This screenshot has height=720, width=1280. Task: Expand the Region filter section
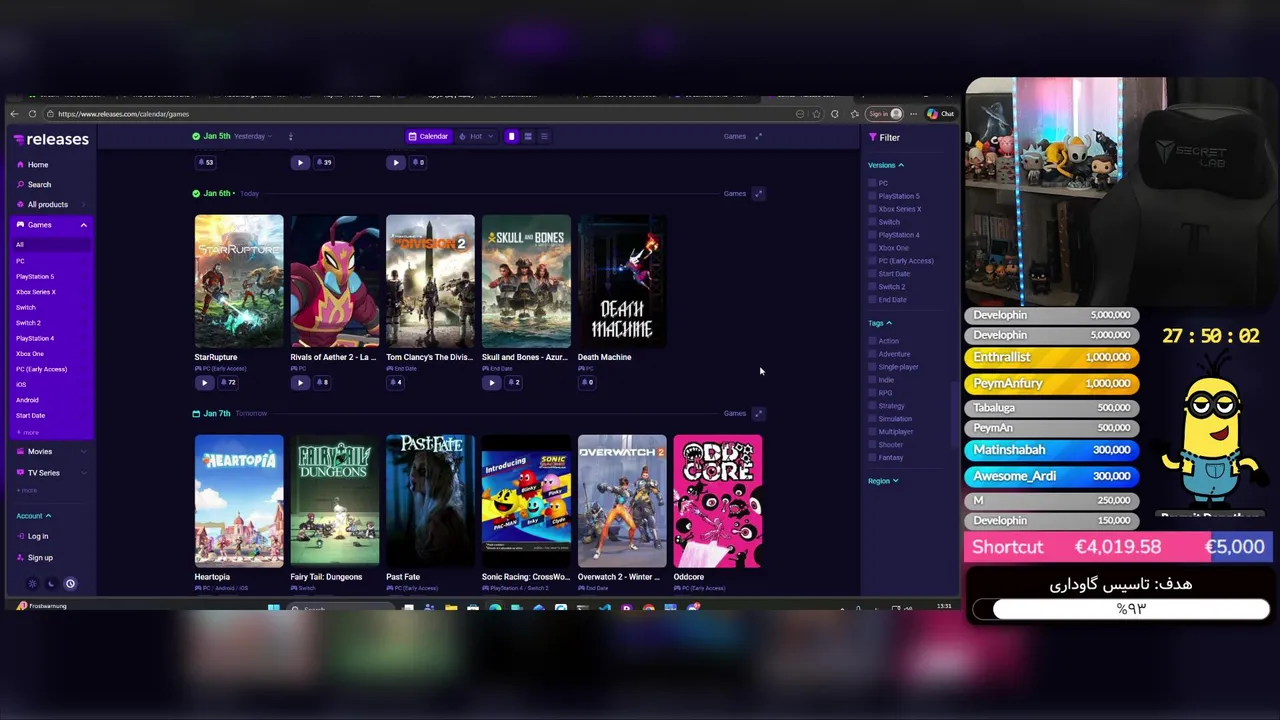click(x=883, y=481)
